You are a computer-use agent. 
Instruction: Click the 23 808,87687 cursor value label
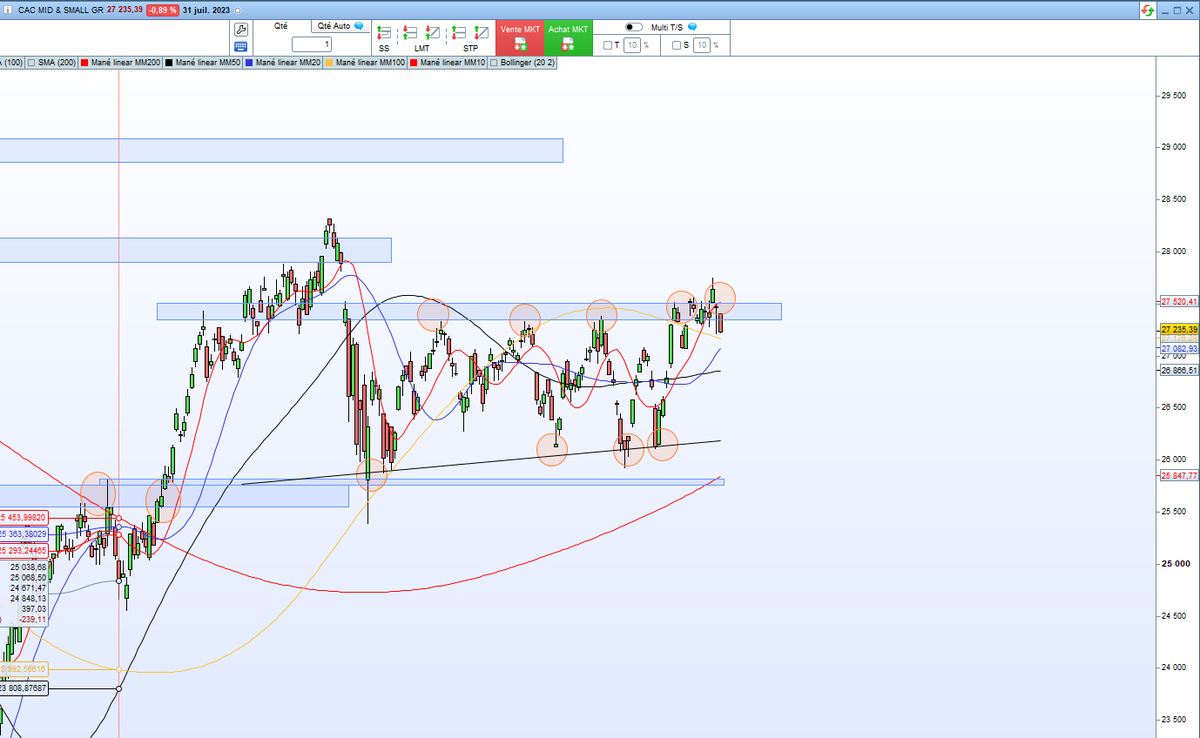pos(24,688)
